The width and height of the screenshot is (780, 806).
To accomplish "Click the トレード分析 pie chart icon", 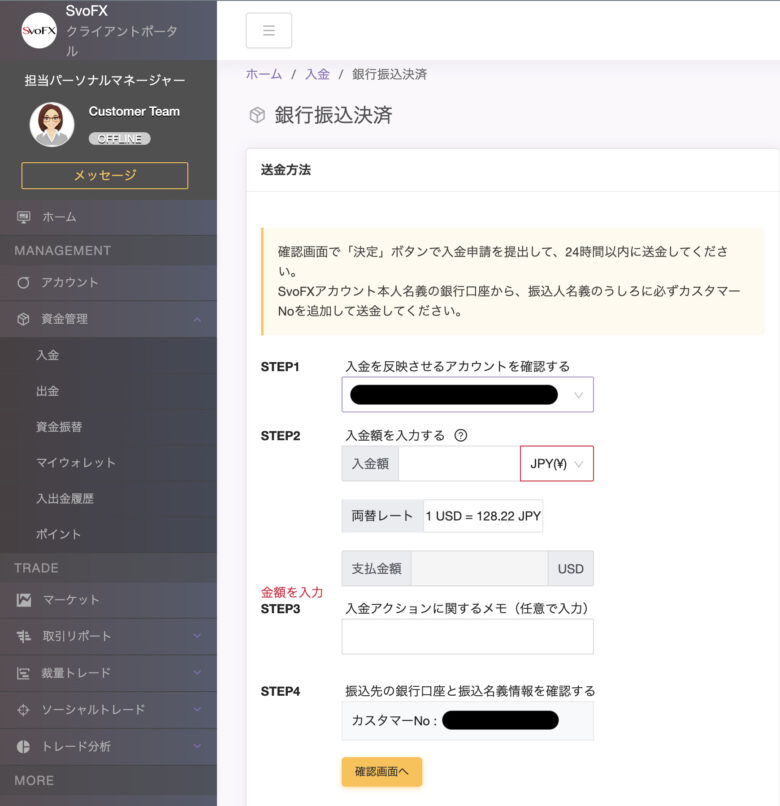I will tap(23, 747).
